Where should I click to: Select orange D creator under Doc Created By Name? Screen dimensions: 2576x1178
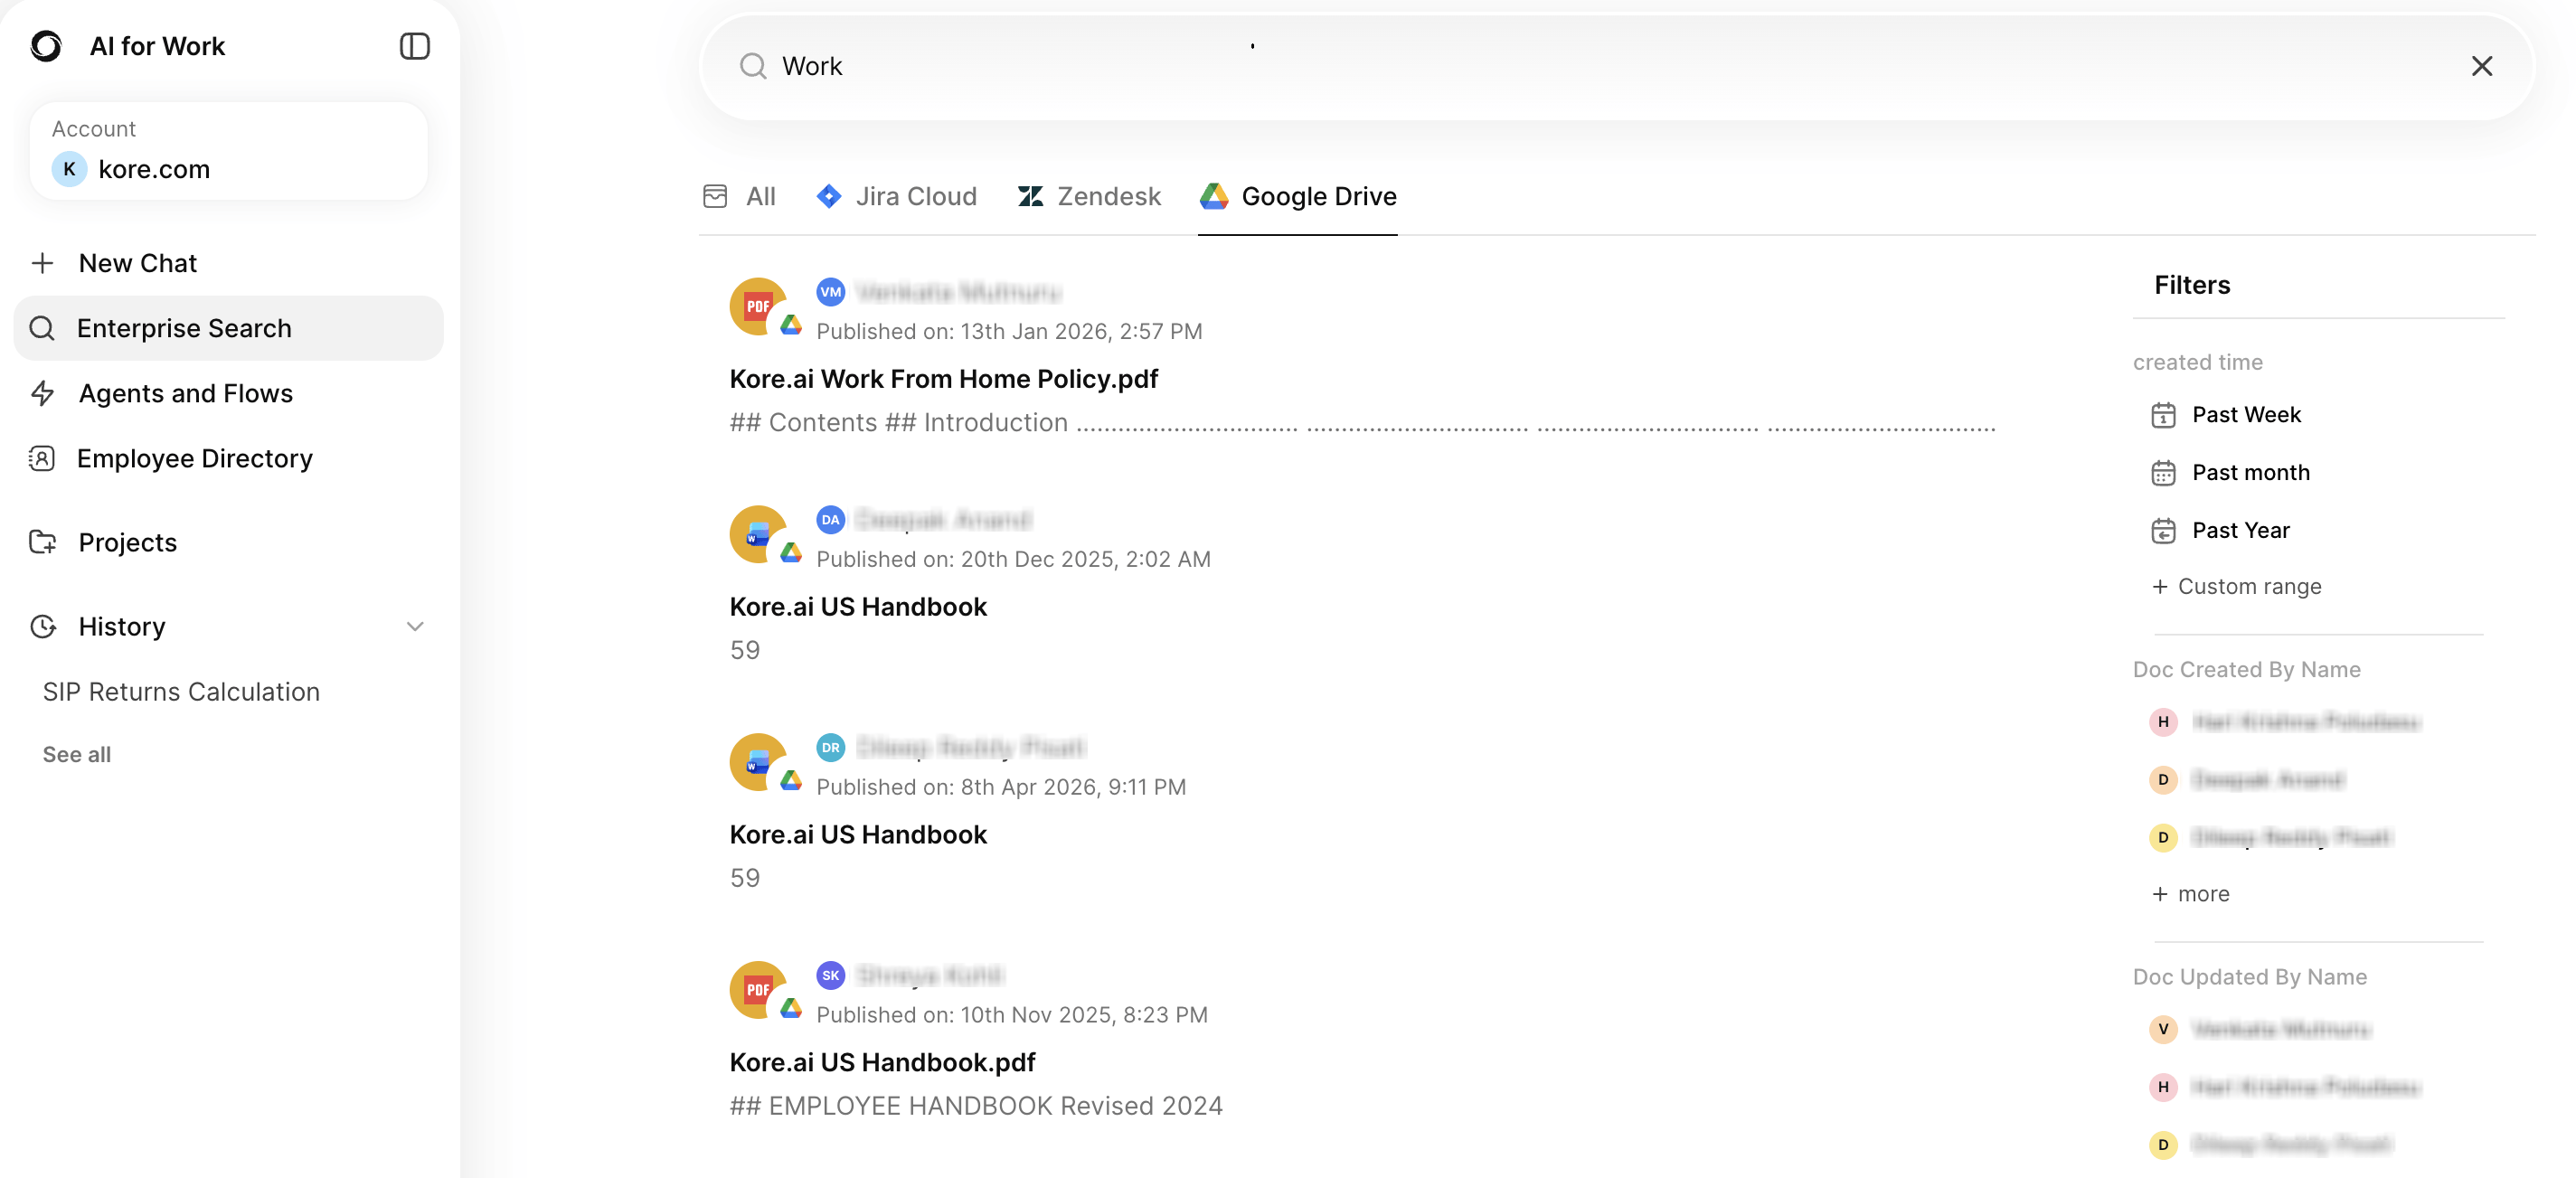(2246, 780)
